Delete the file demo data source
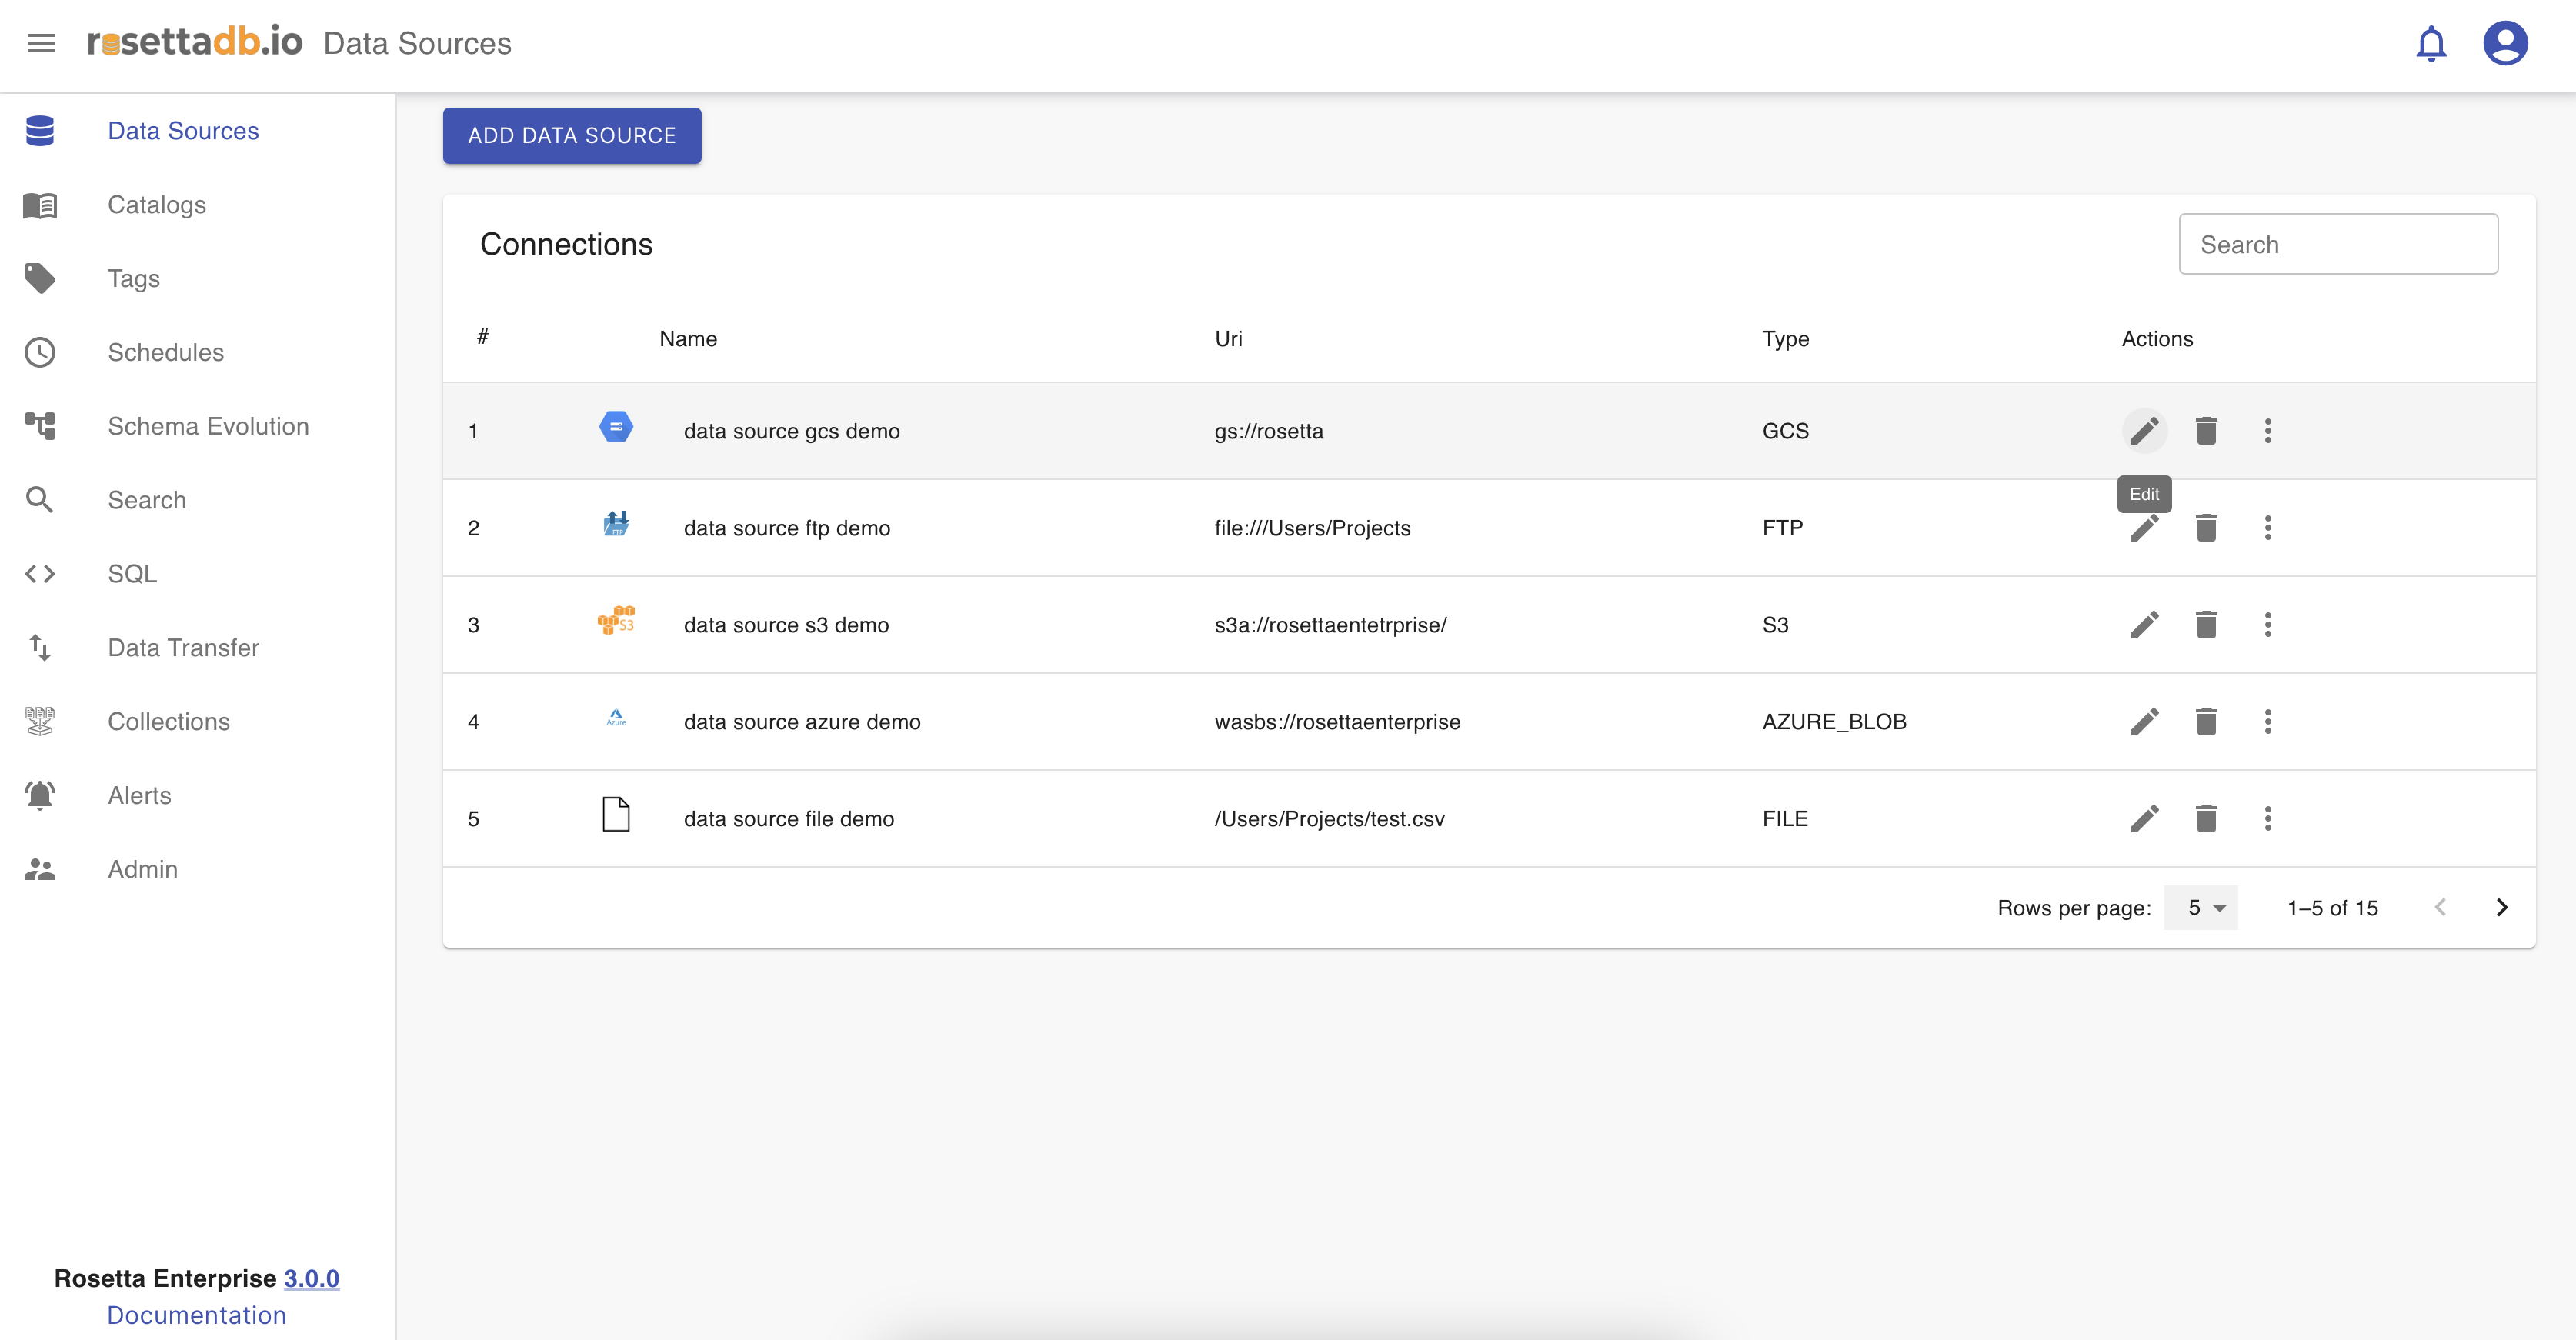The image size is (2576, 1340). coord(2206,819)
